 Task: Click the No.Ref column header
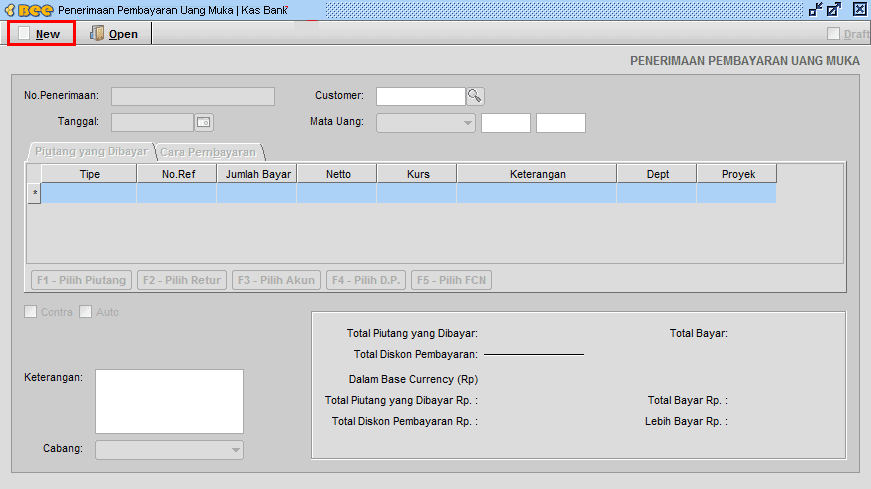(178, 174)
